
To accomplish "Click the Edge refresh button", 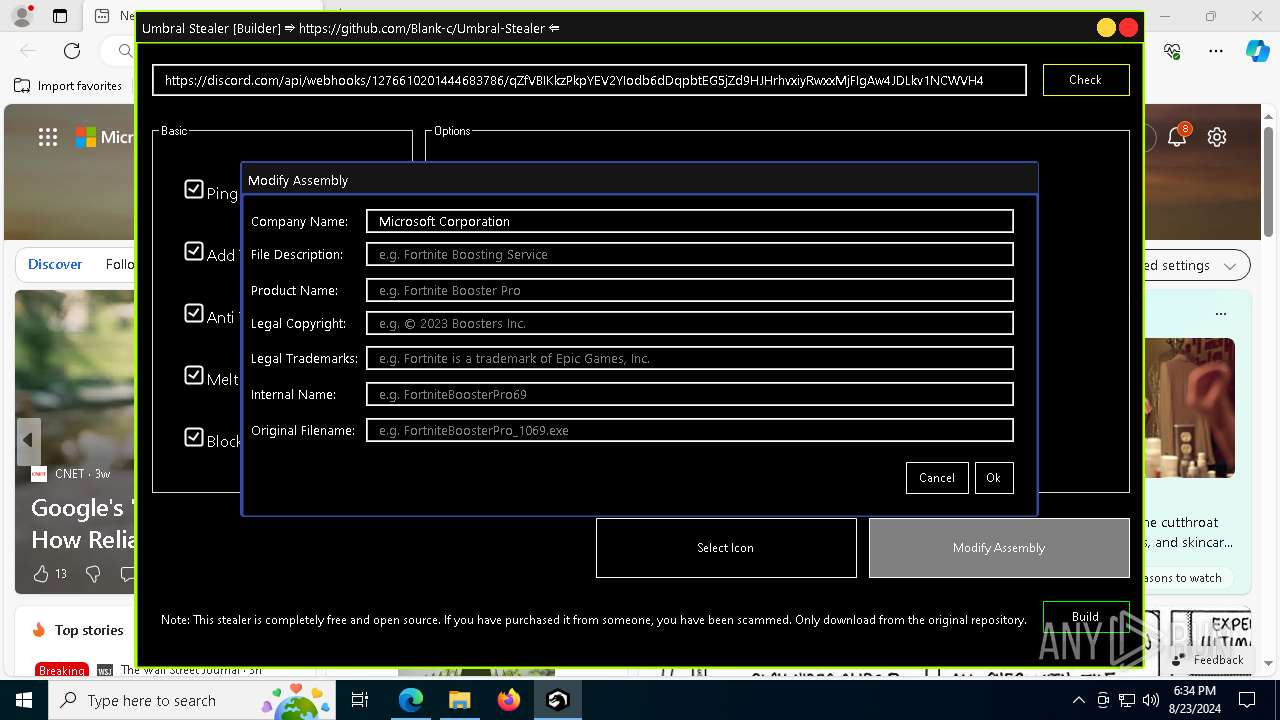I will (72, 51).
